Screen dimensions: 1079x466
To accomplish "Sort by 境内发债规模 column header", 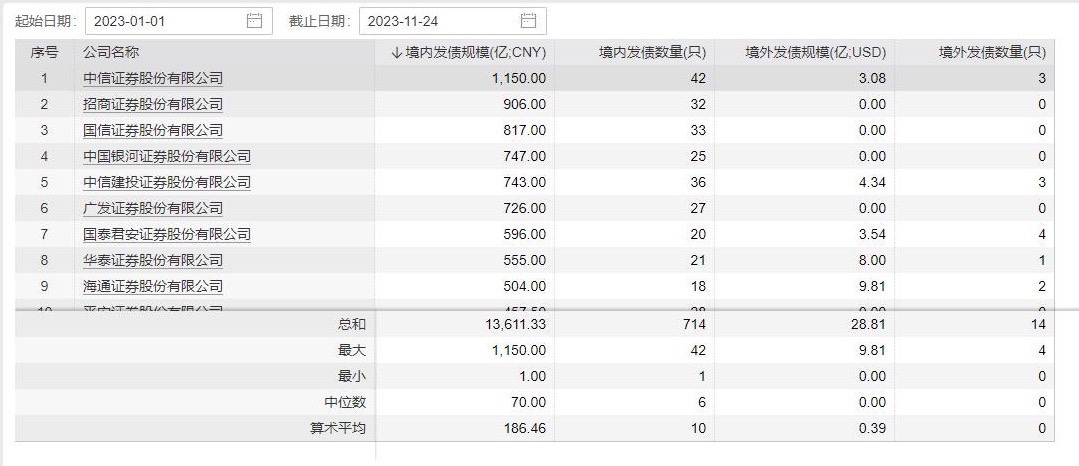I will (x=469, y=52).
